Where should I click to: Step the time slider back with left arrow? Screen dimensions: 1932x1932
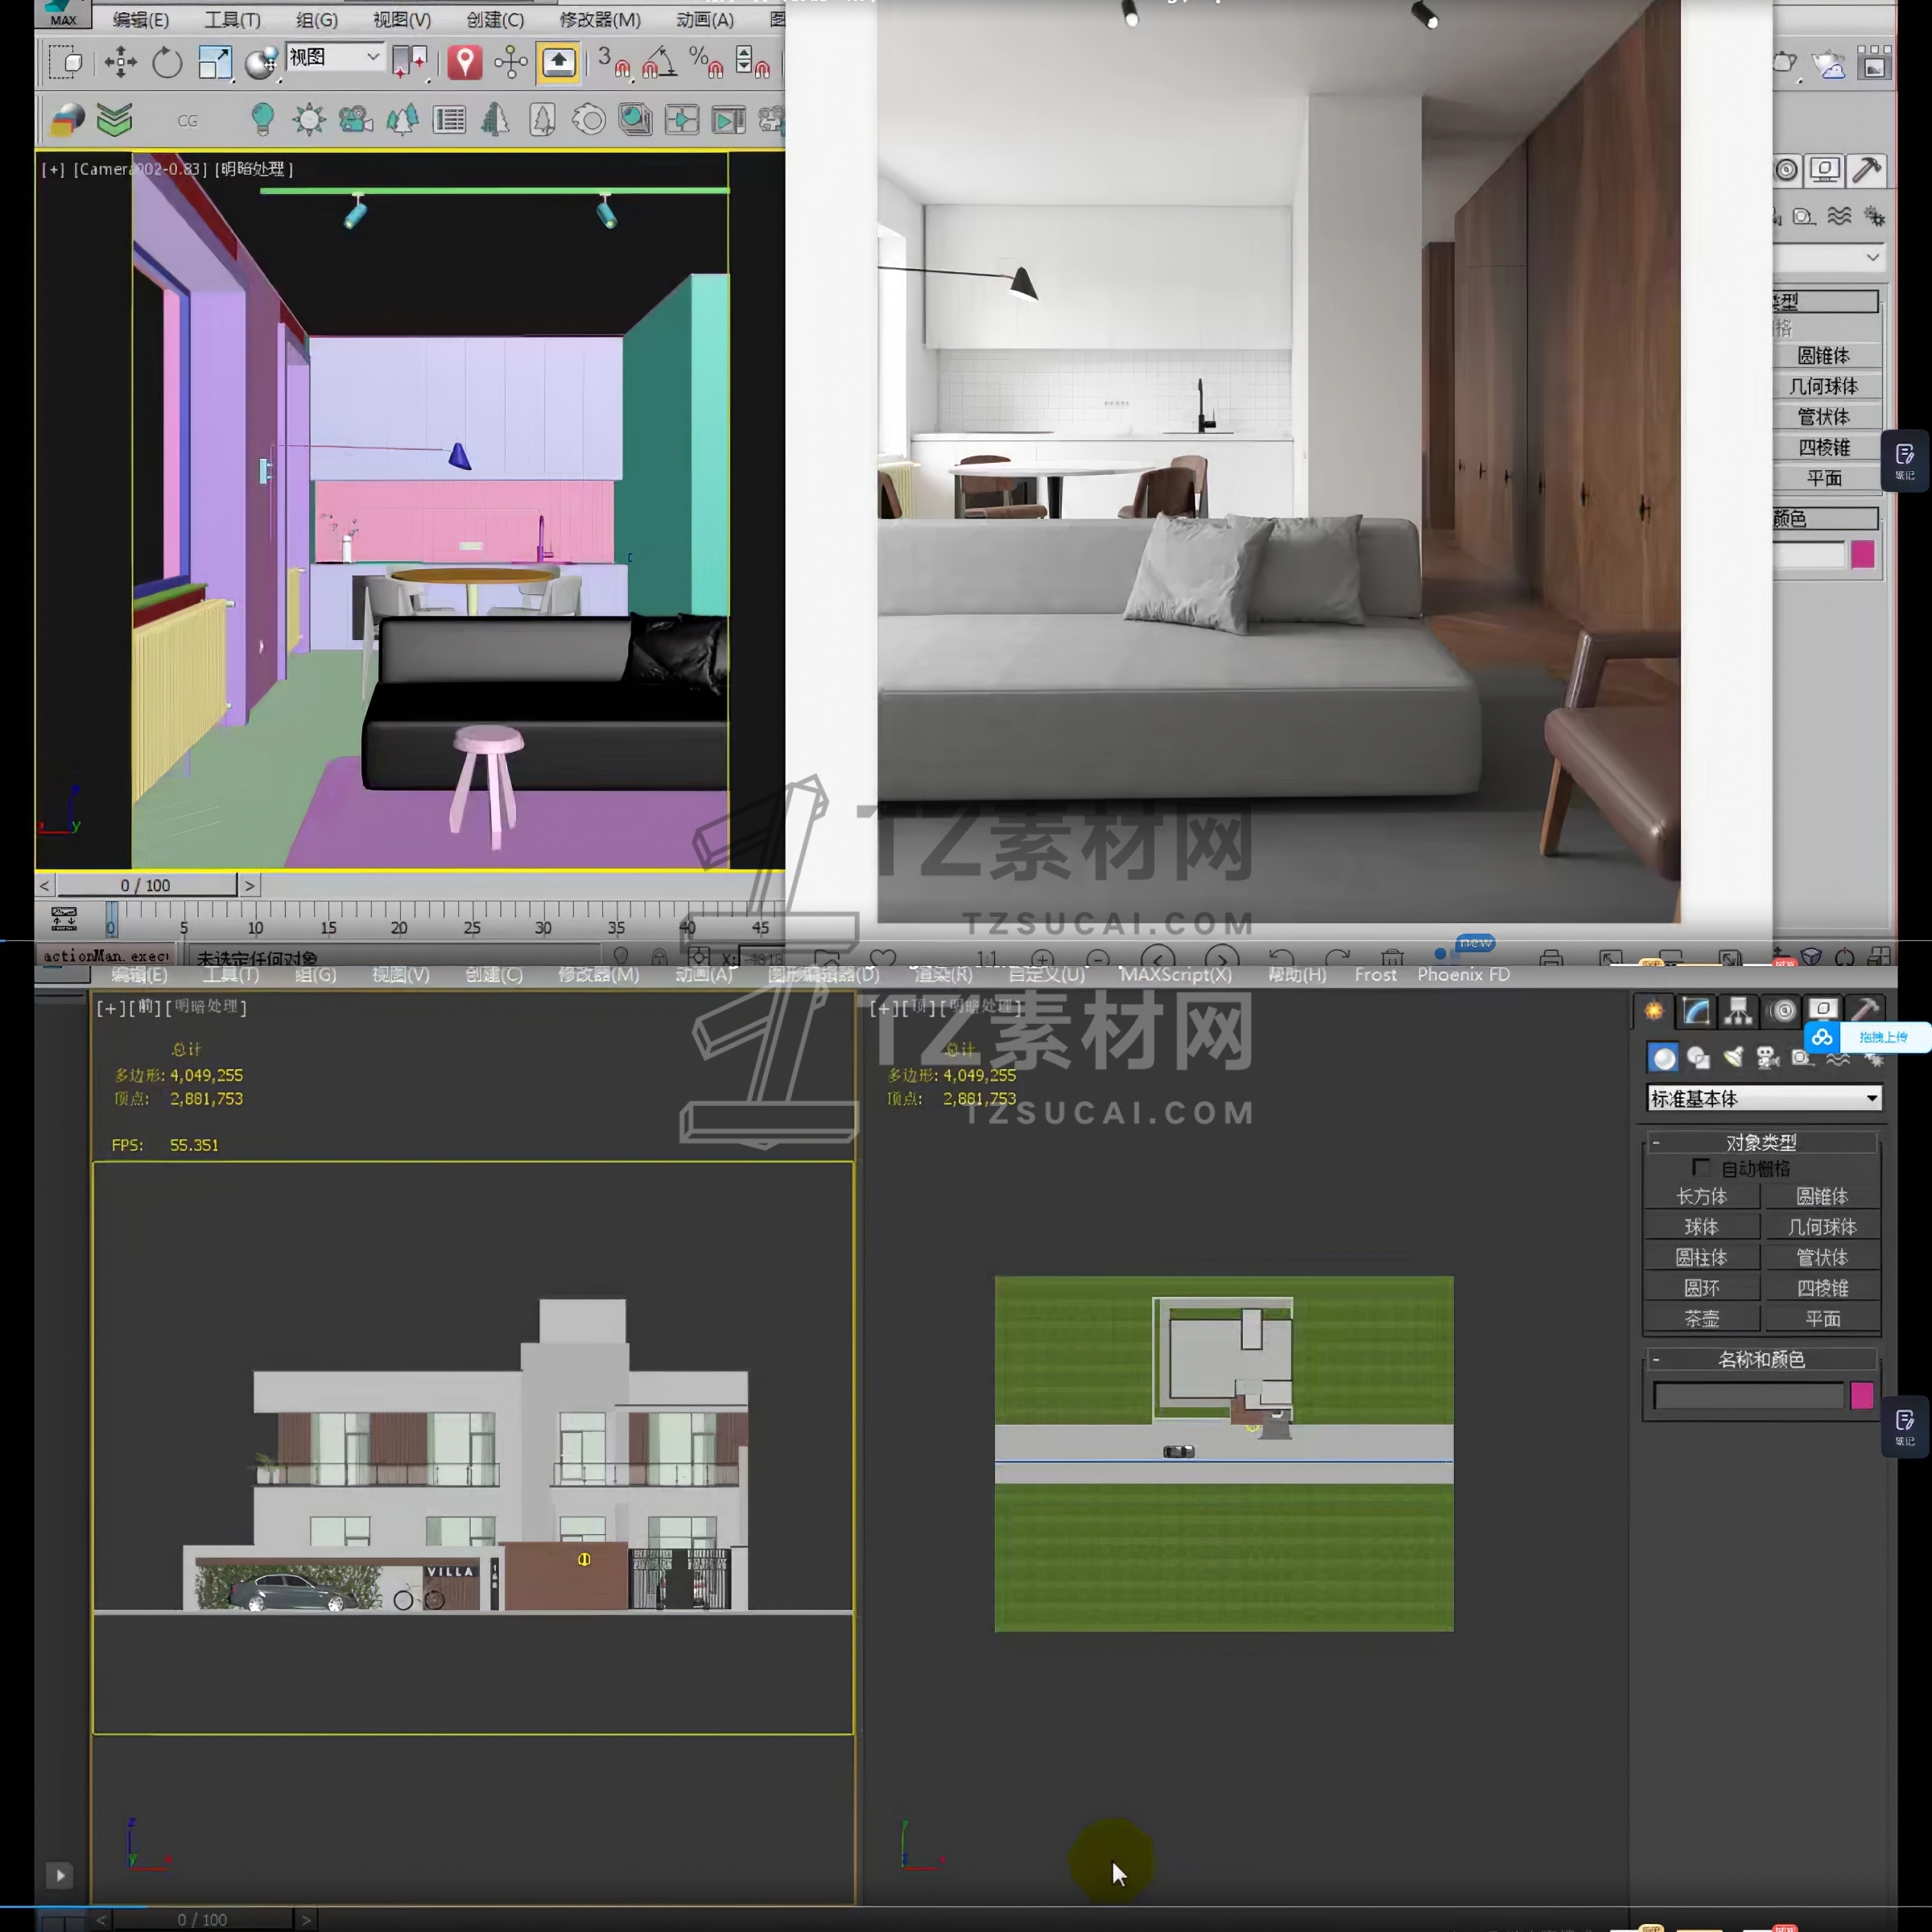pyautogui.click(x=45, y=885)
